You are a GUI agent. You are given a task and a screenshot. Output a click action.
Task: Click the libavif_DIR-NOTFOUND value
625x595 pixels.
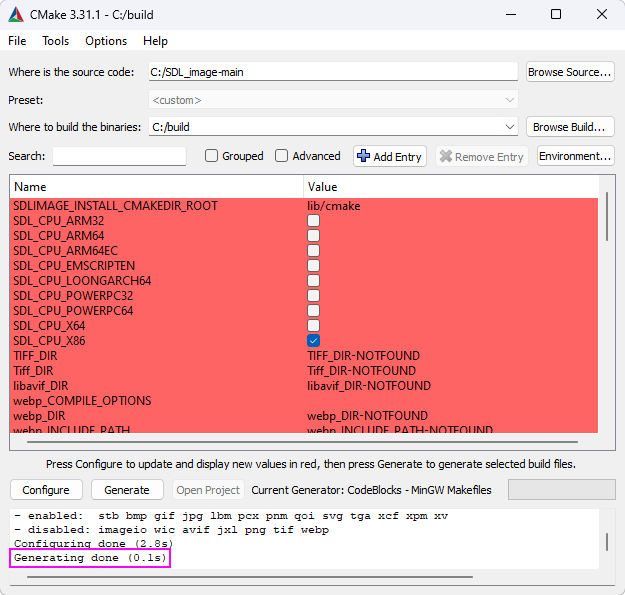tap(369, 386)
